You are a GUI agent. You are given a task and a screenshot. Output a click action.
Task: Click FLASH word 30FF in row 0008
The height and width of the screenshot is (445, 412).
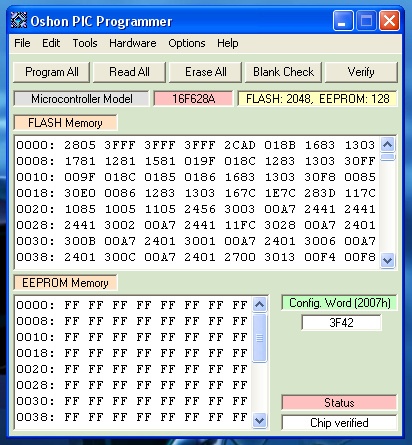click(x=360, y=161)
